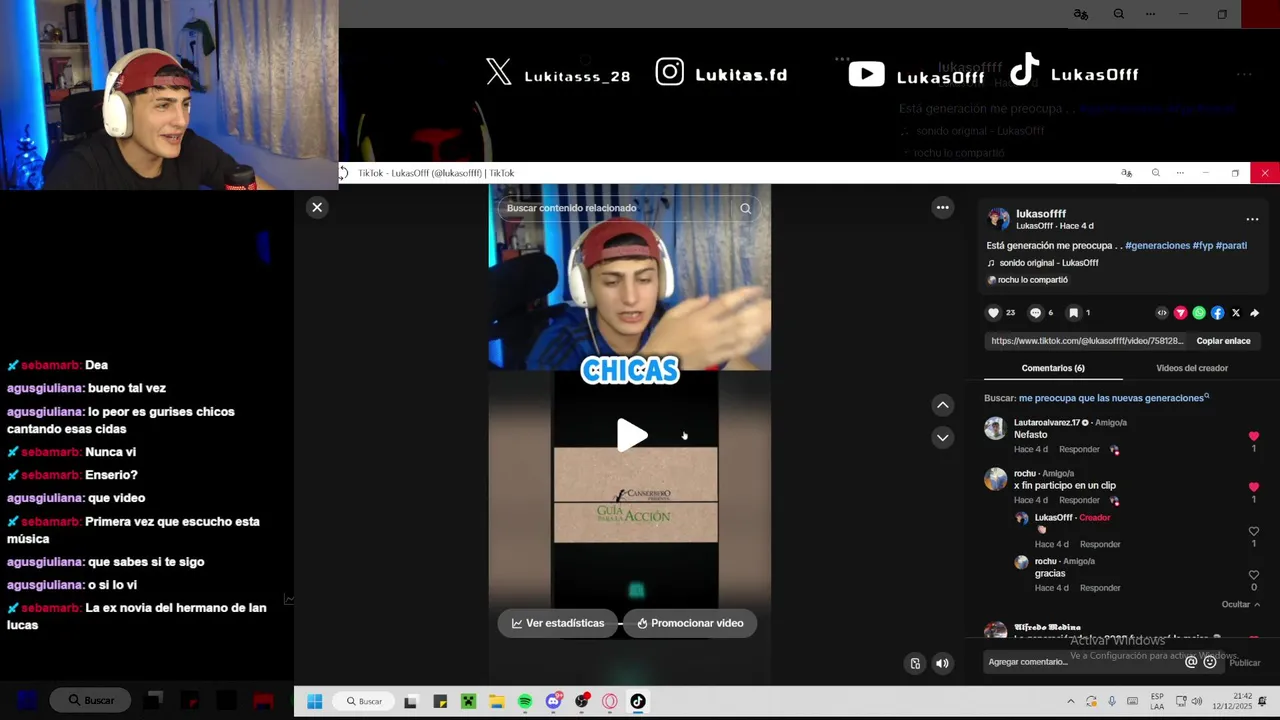Click the TikTok app icon in taskbar
The height and width of the screenshot is (720, 1280).
(638, 702)
